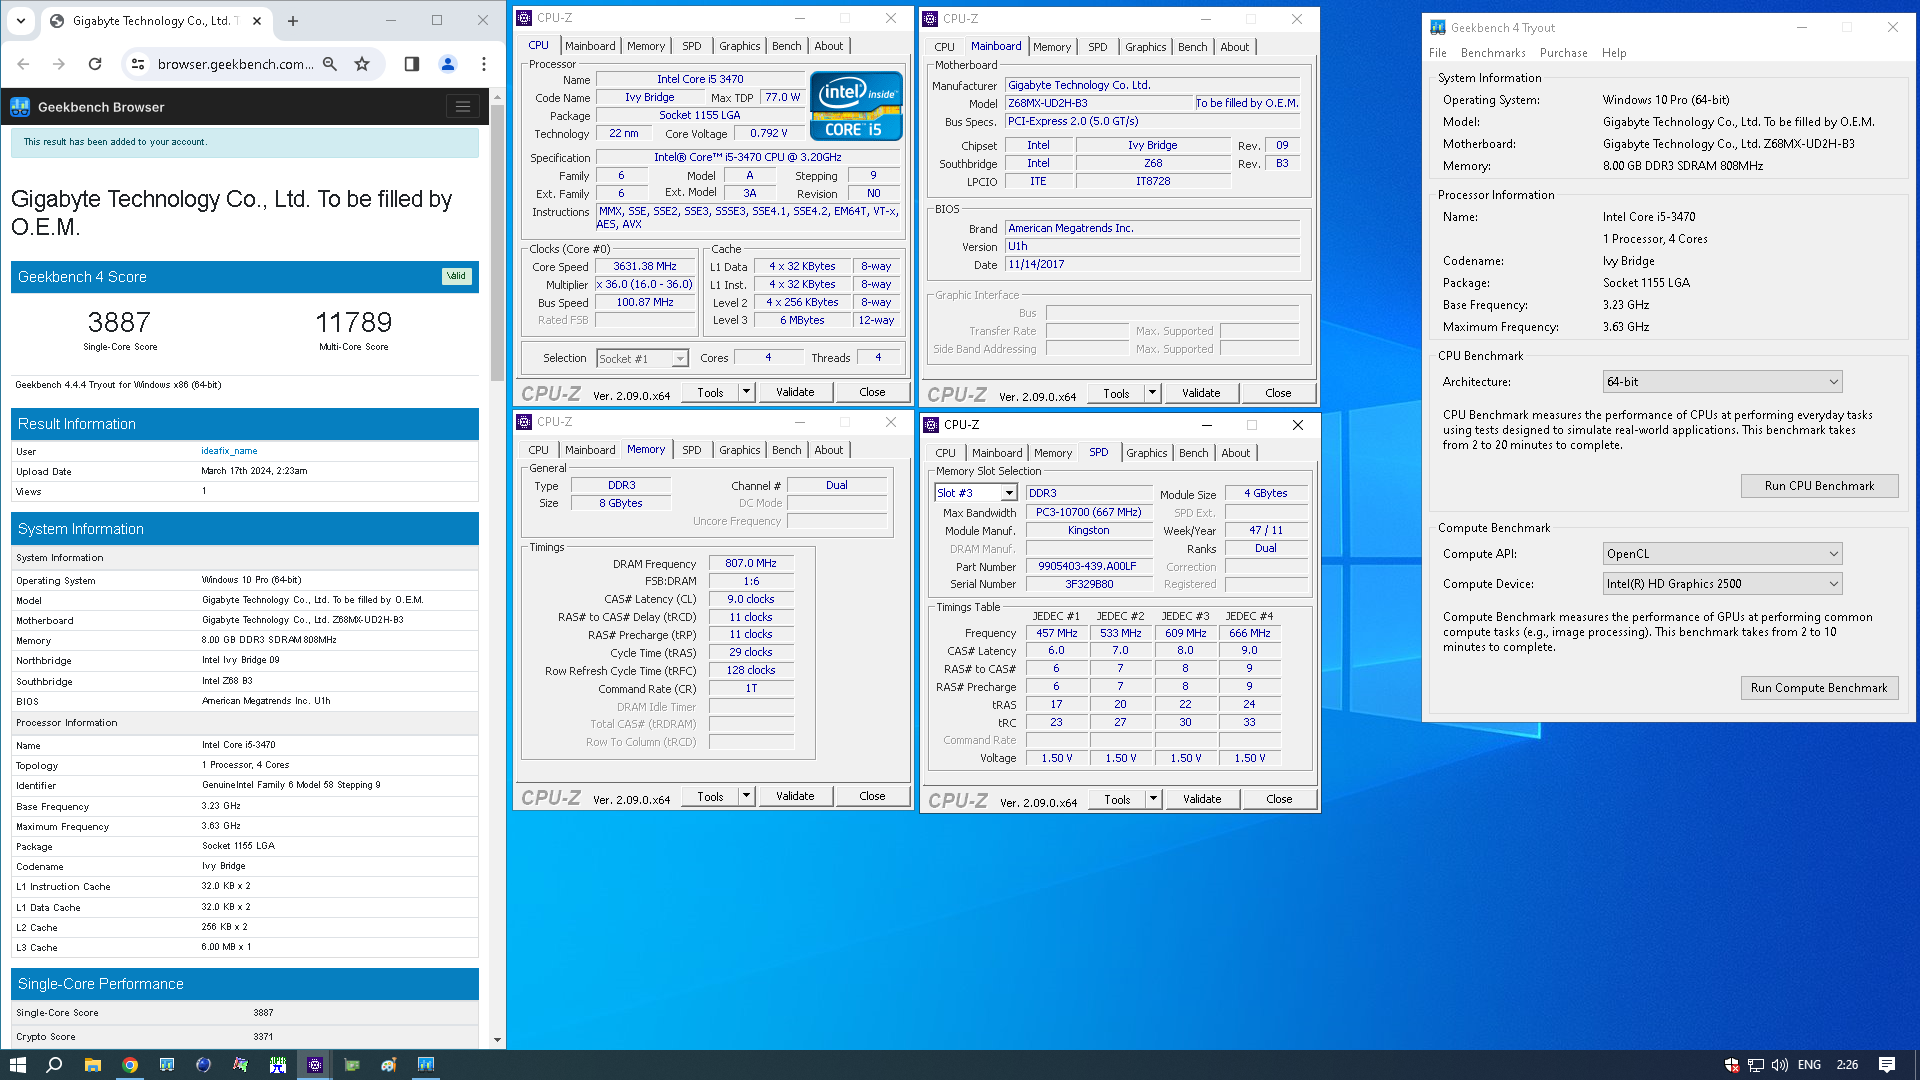This screenshot has width=1920, height=1080.
Task: Click Validate in CPU-Z Memory window
Action: pos(795,796)
